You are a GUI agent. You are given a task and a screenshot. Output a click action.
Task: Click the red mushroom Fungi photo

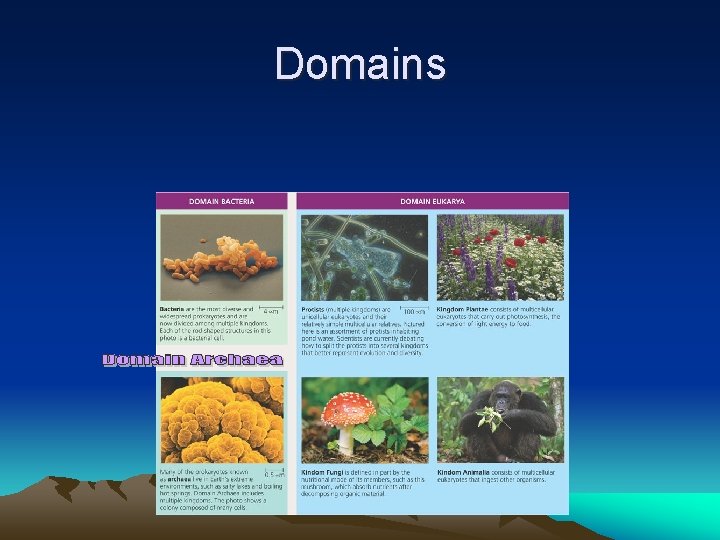(x=365, y=420)
